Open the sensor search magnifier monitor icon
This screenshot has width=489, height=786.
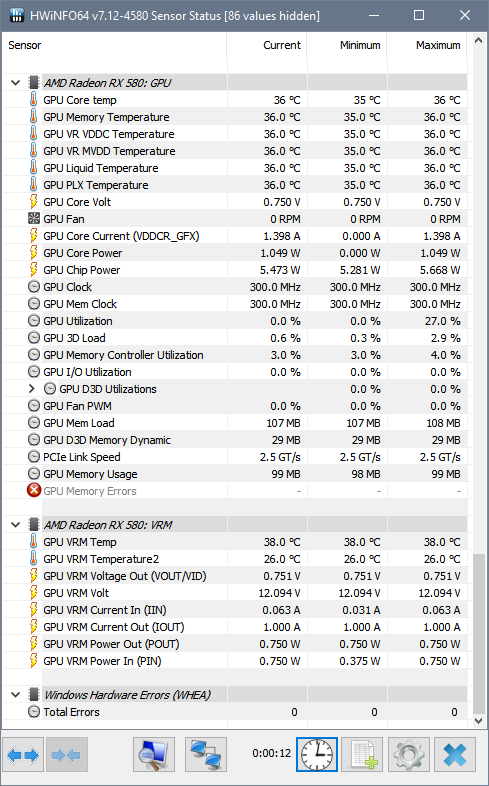(154, 754)
